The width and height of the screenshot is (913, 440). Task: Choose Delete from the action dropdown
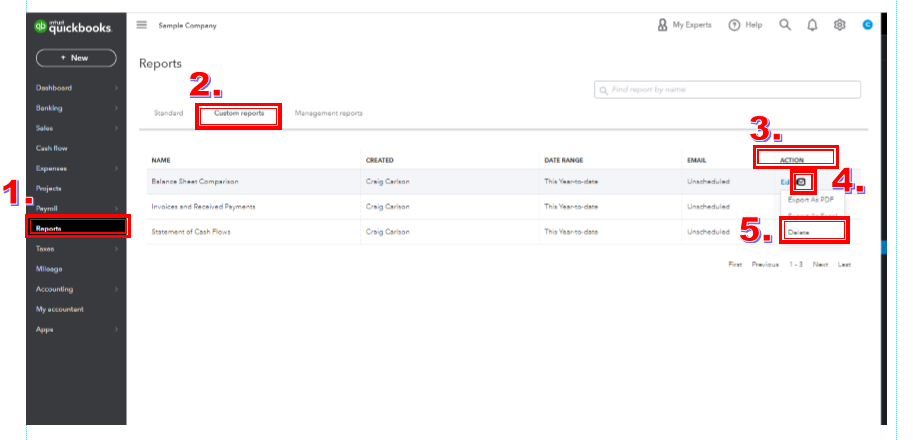798,232
